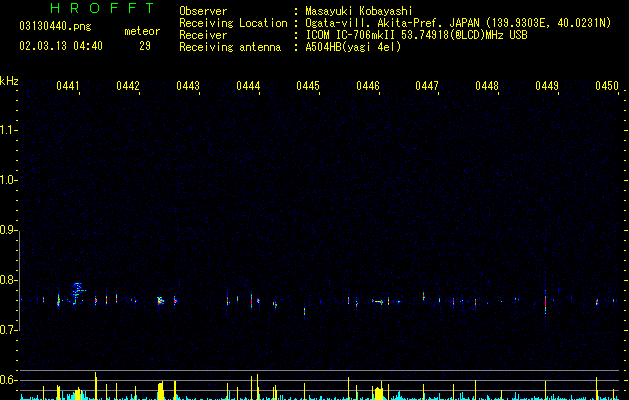
Task: Click the HROFFT title text
Action: tap(103, 8)
